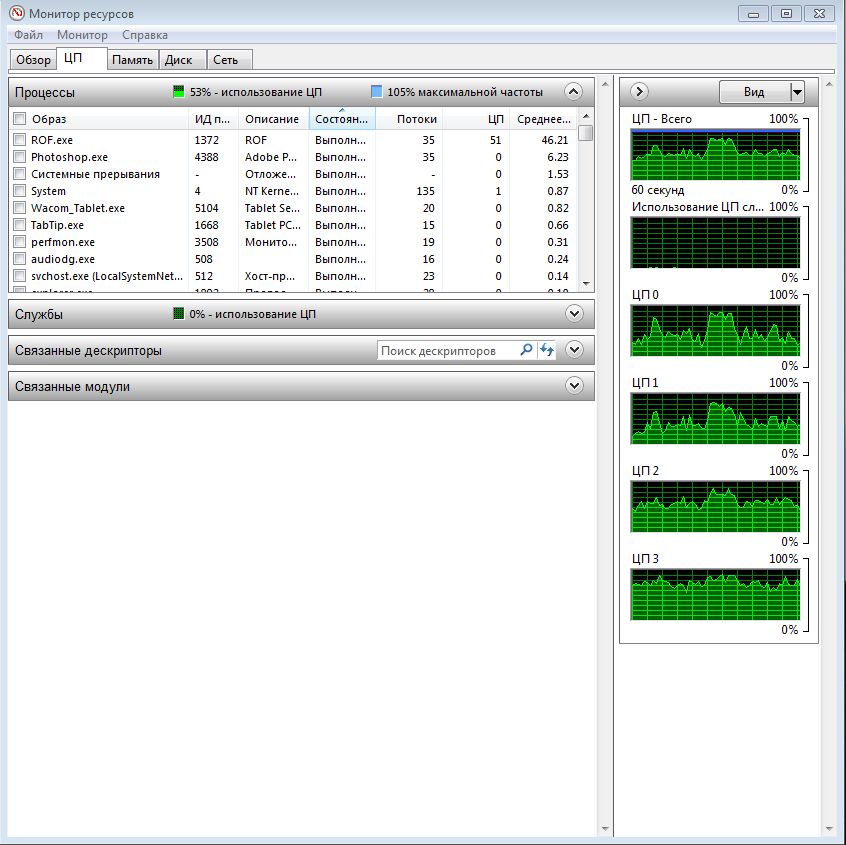Sort processes by the Потоки column
846x845 pixels.
410,119
